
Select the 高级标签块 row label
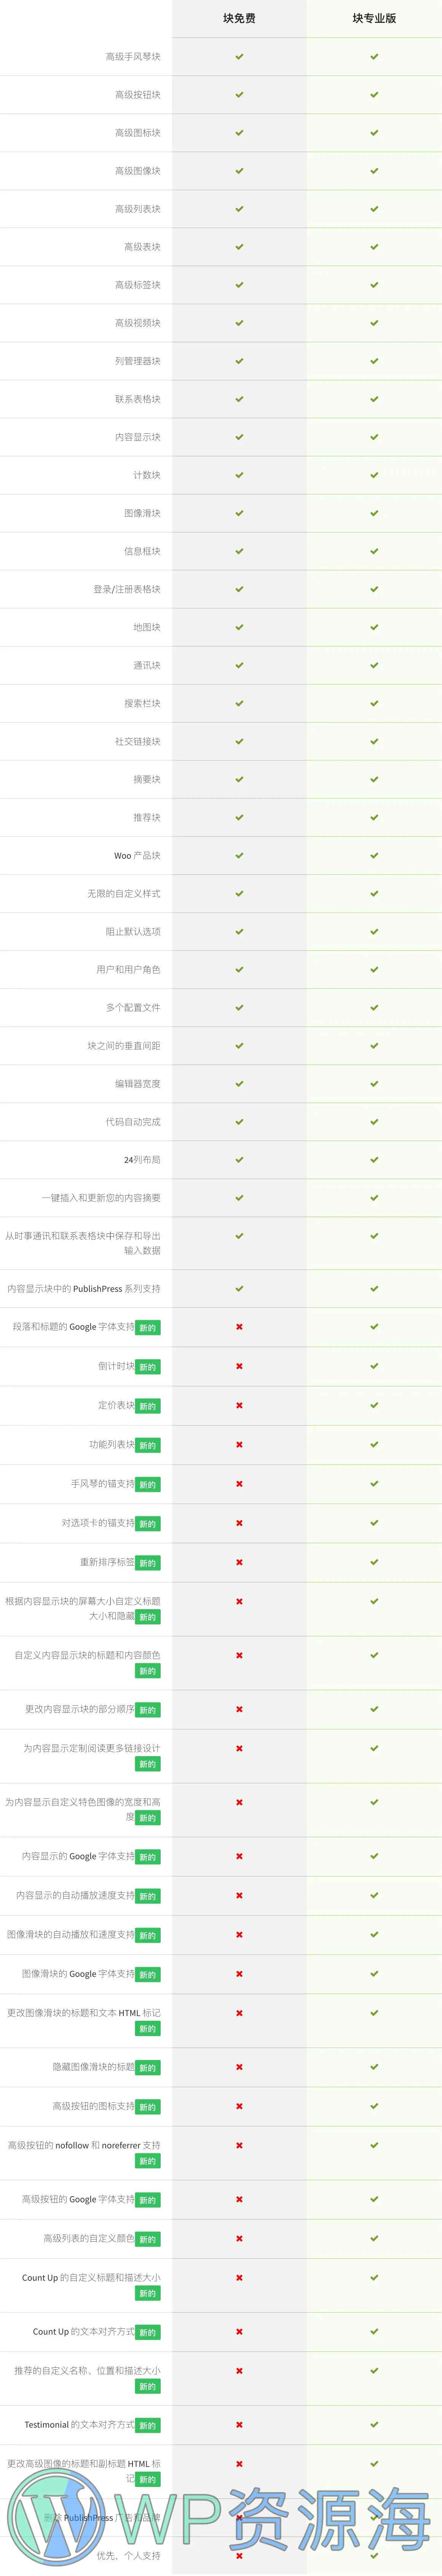click(137, 285)
